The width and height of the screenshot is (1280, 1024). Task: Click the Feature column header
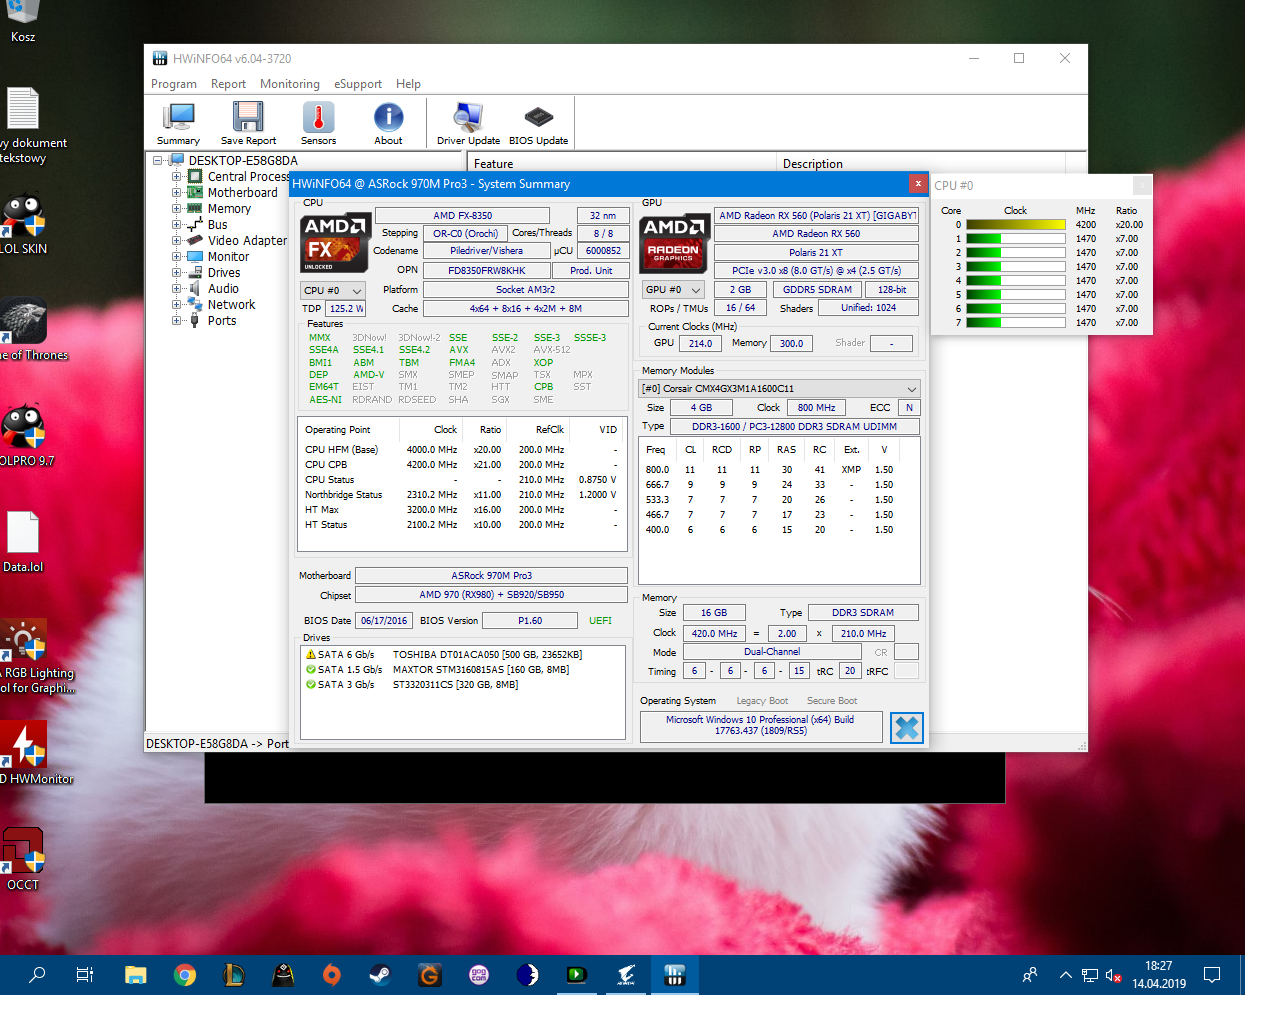[621, 163]
